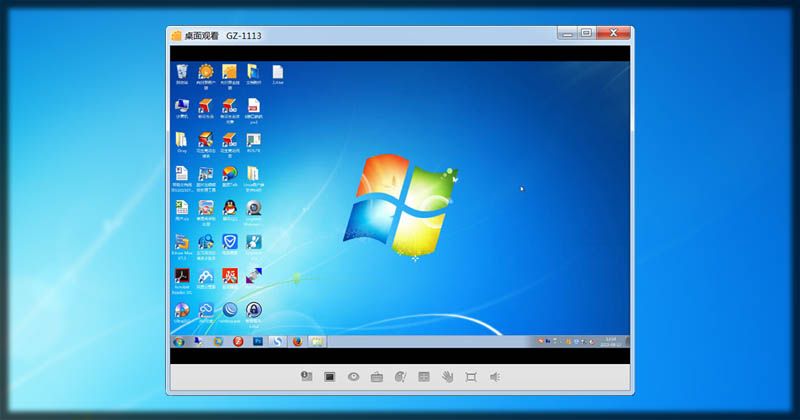Click the red round Flash icon on remote taskbar

[238, 341]
